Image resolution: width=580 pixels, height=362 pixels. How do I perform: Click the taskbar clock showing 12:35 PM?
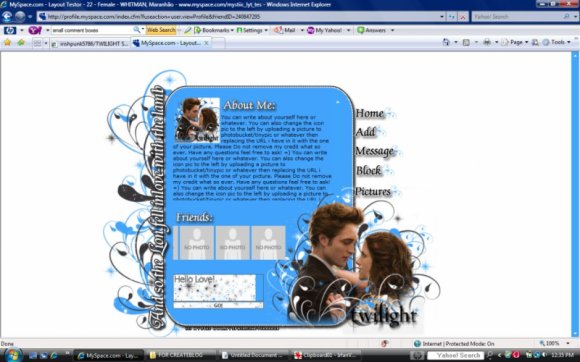pos(564,355)
